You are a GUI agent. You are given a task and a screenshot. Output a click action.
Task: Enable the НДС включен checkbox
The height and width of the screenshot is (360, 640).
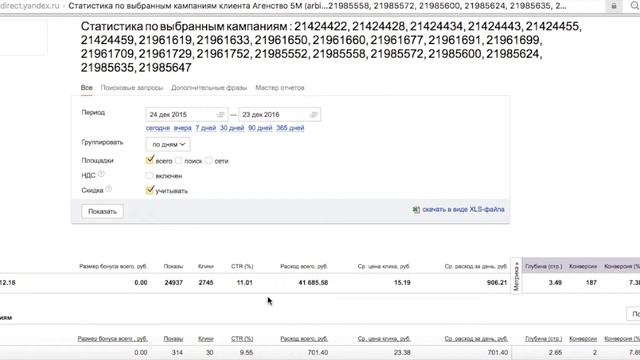coord(149,176)
